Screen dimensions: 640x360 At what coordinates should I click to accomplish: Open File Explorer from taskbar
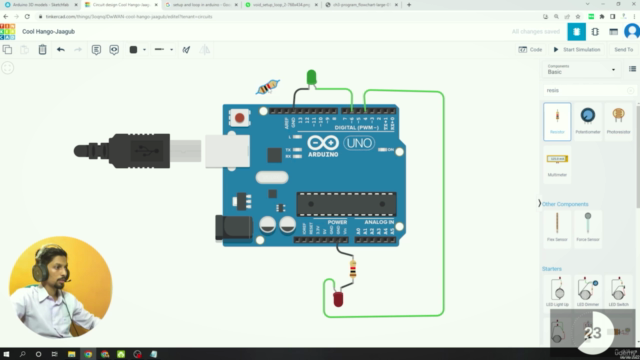tap(71, 354)
